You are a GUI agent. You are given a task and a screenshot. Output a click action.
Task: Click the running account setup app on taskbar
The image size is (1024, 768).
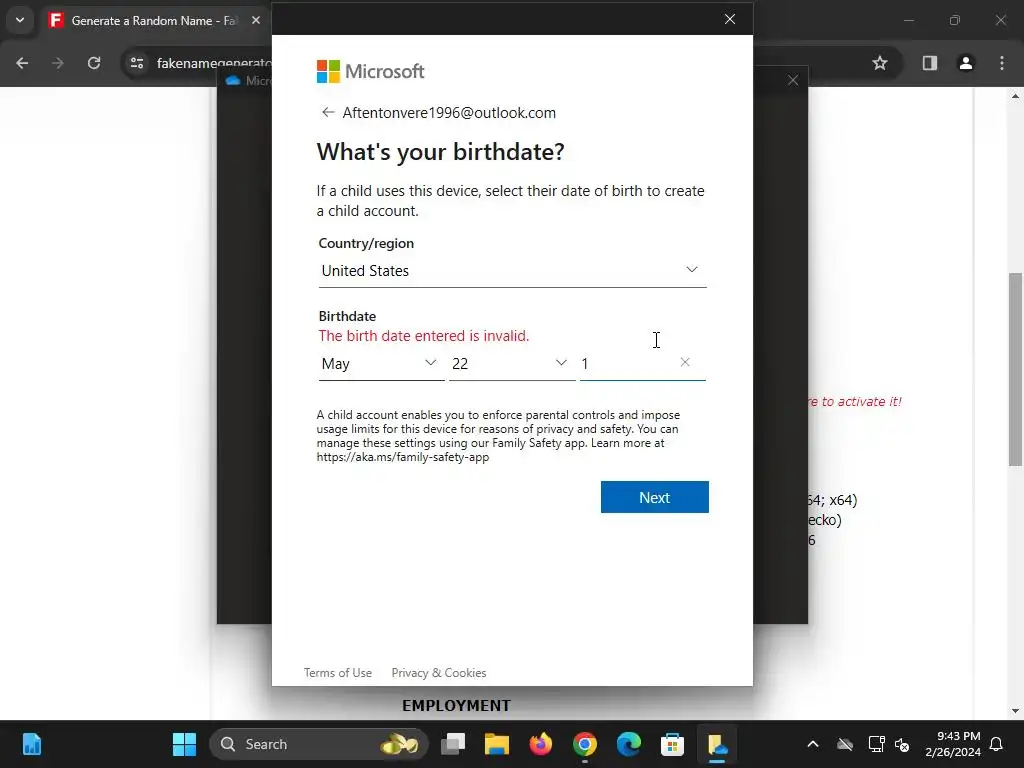[x=716, y=744]
